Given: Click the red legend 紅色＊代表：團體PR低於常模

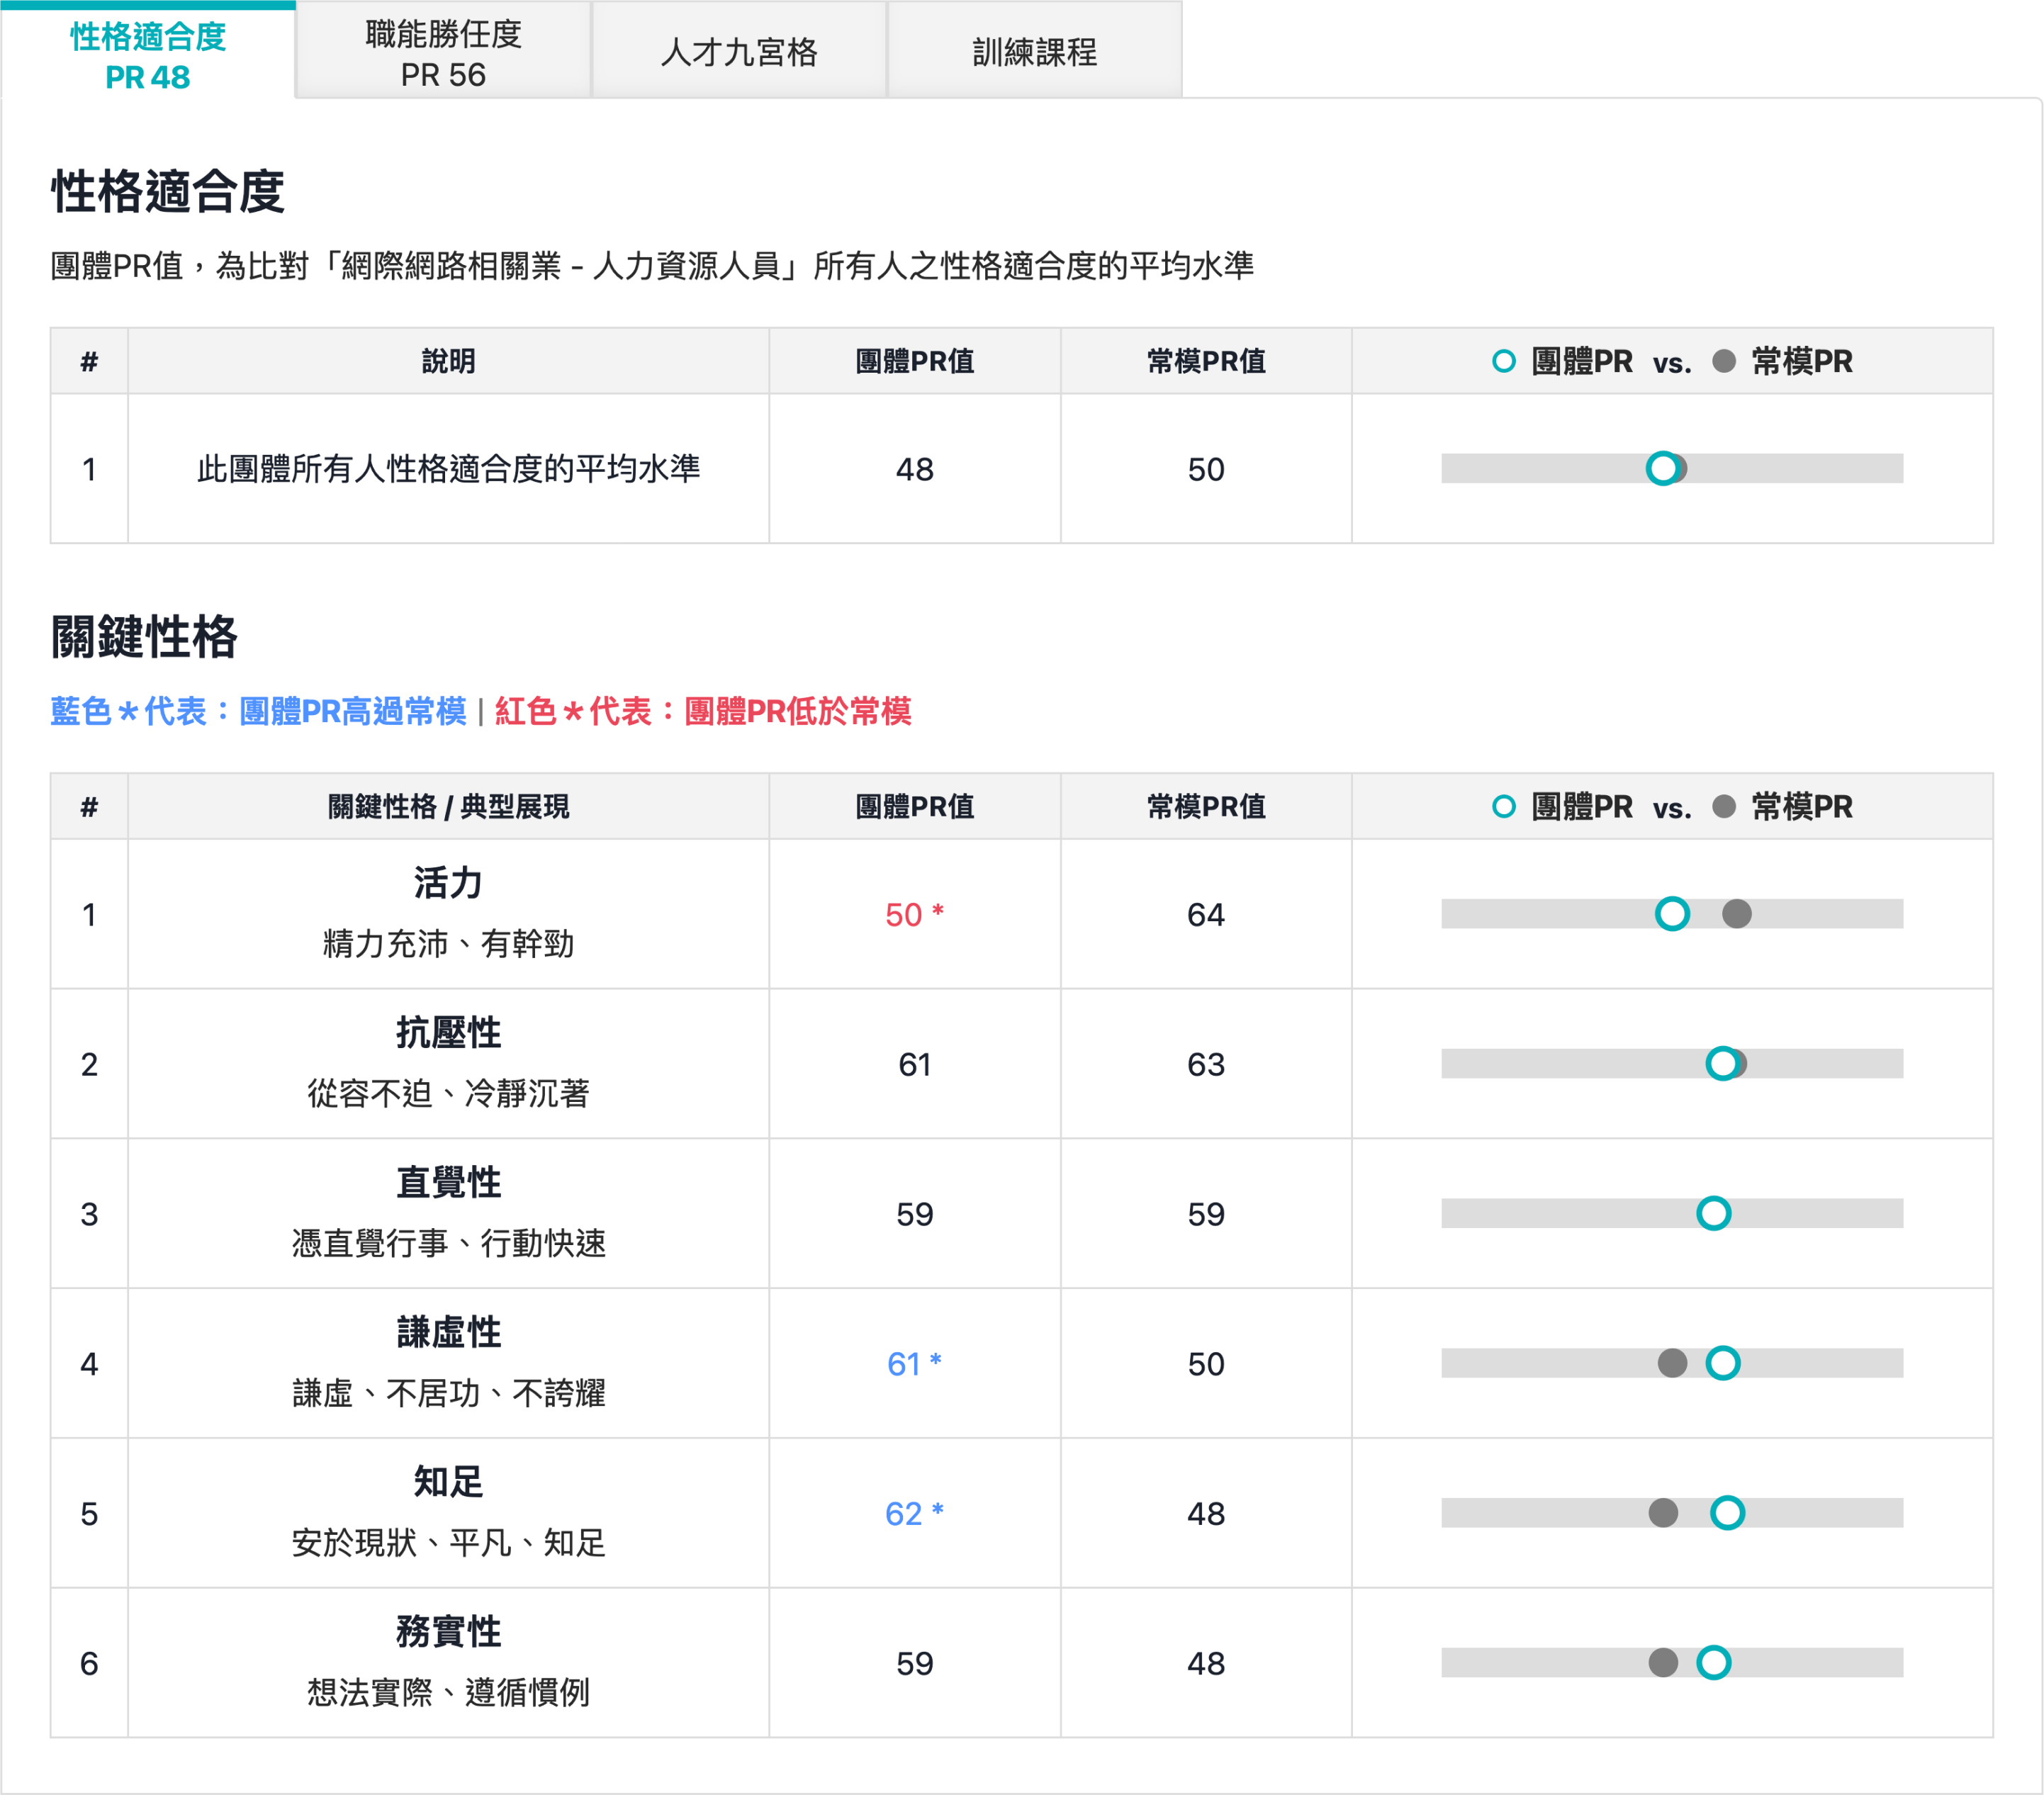Looking at the screenshot, I should click(x=703, y=711).
